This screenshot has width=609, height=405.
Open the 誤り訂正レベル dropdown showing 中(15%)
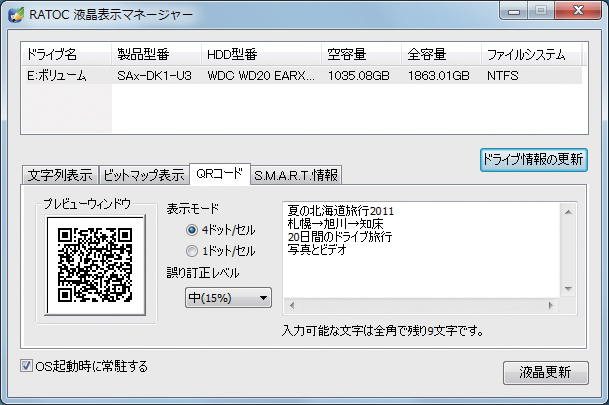(228, 298)
